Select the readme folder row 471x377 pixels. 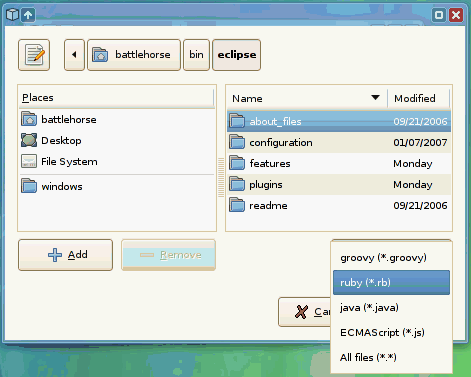[x=339, y=205]
